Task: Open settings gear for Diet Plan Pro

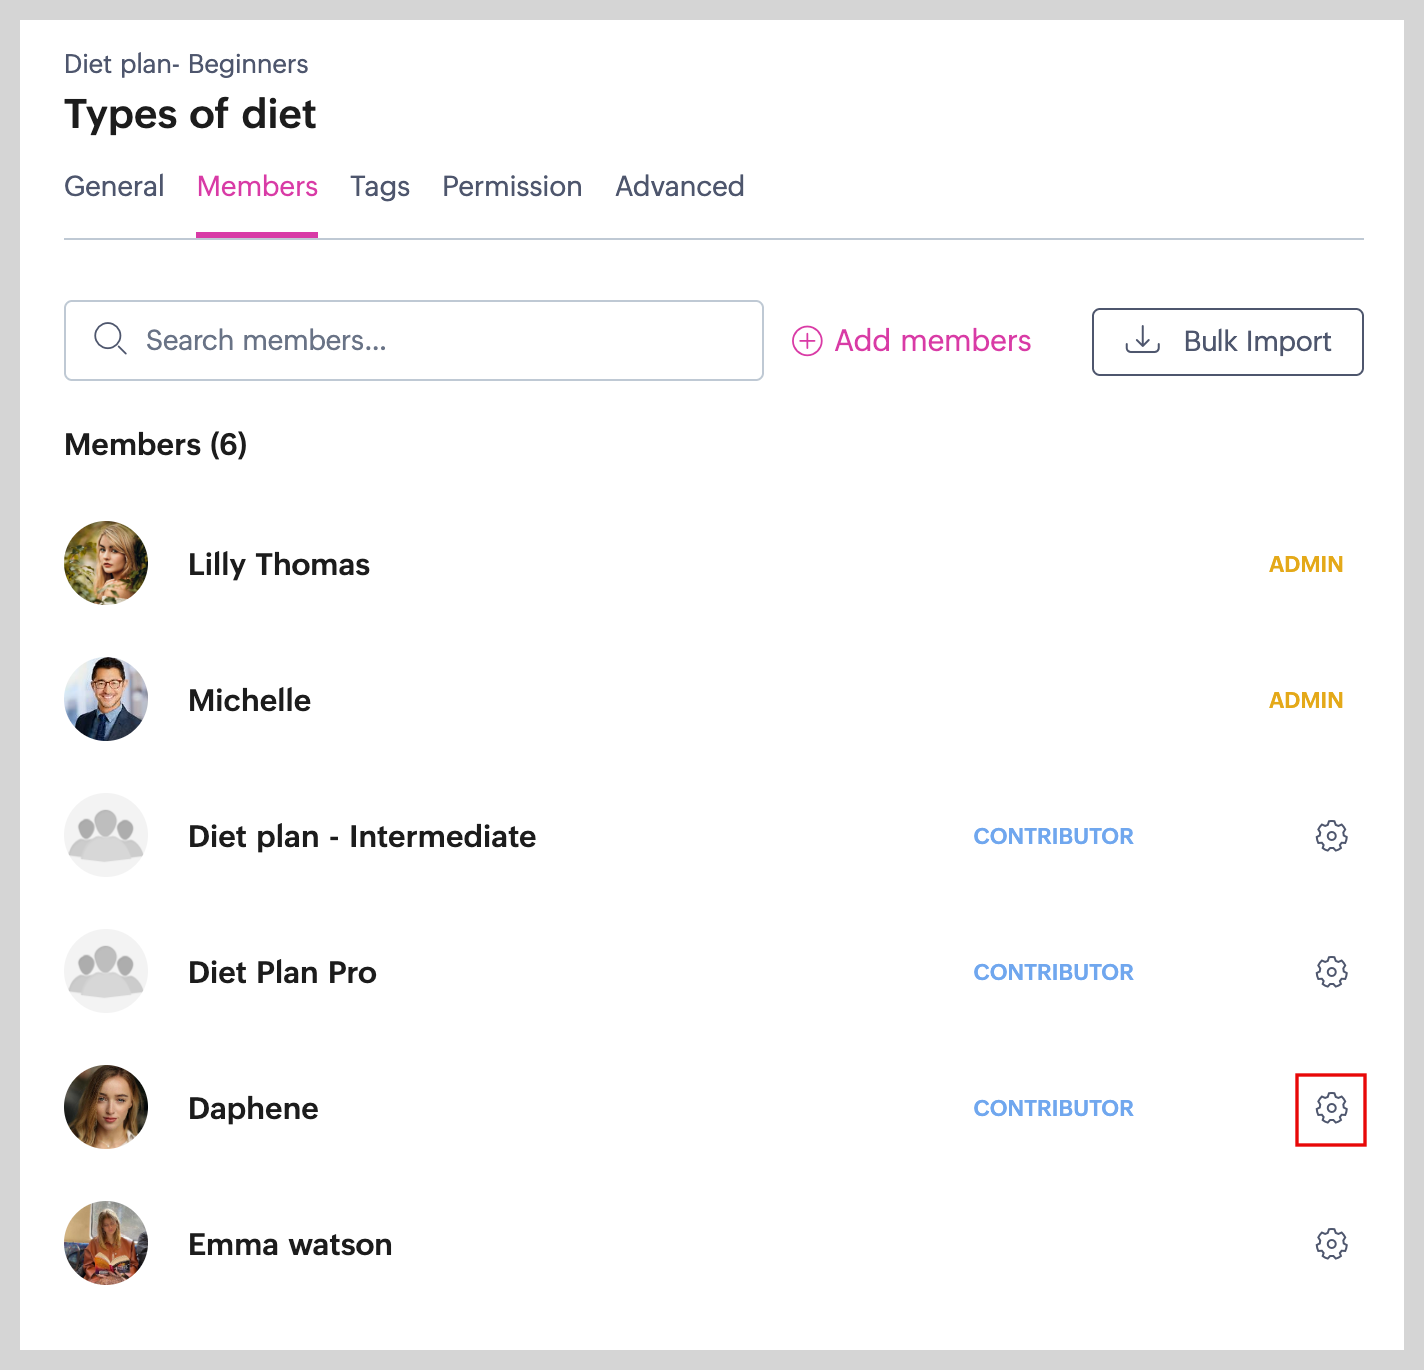Action: pos(1331,972)
